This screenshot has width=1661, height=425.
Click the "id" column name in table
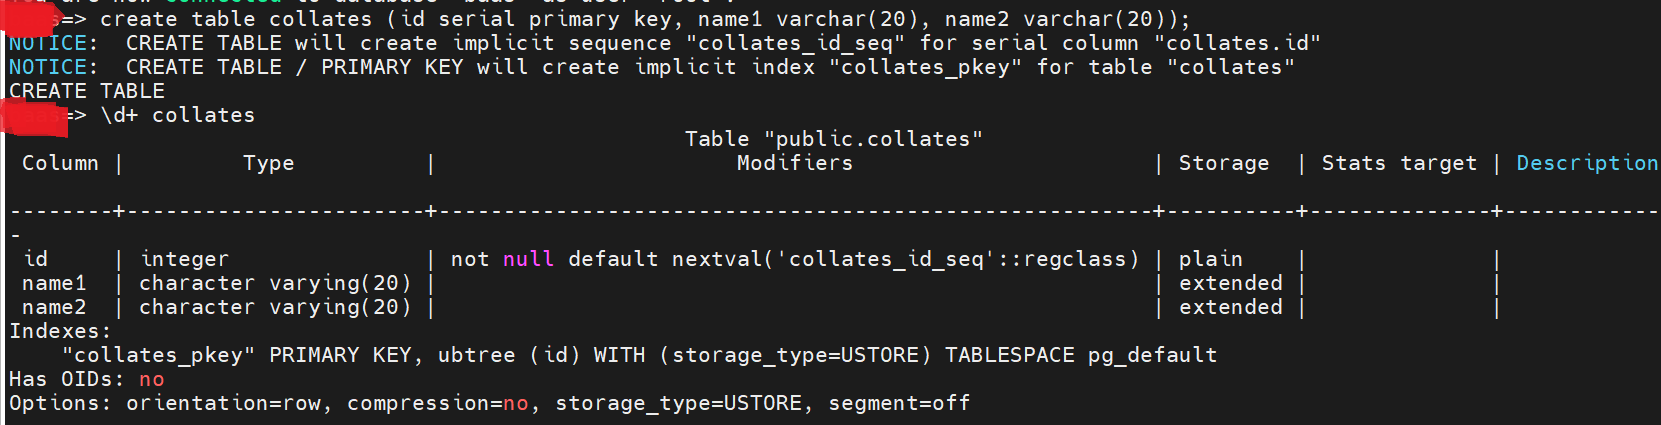click(x=36, y=259)
